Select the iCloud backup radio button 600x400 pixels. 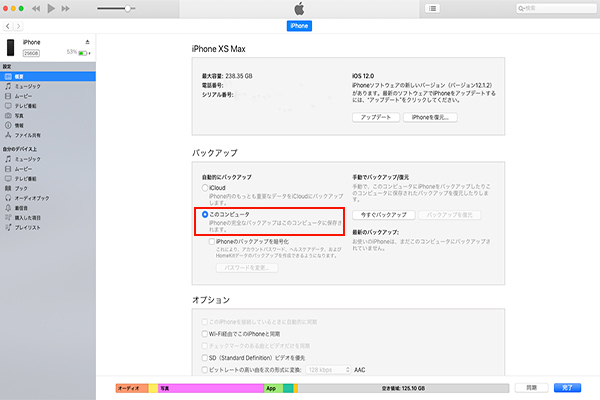205,188
